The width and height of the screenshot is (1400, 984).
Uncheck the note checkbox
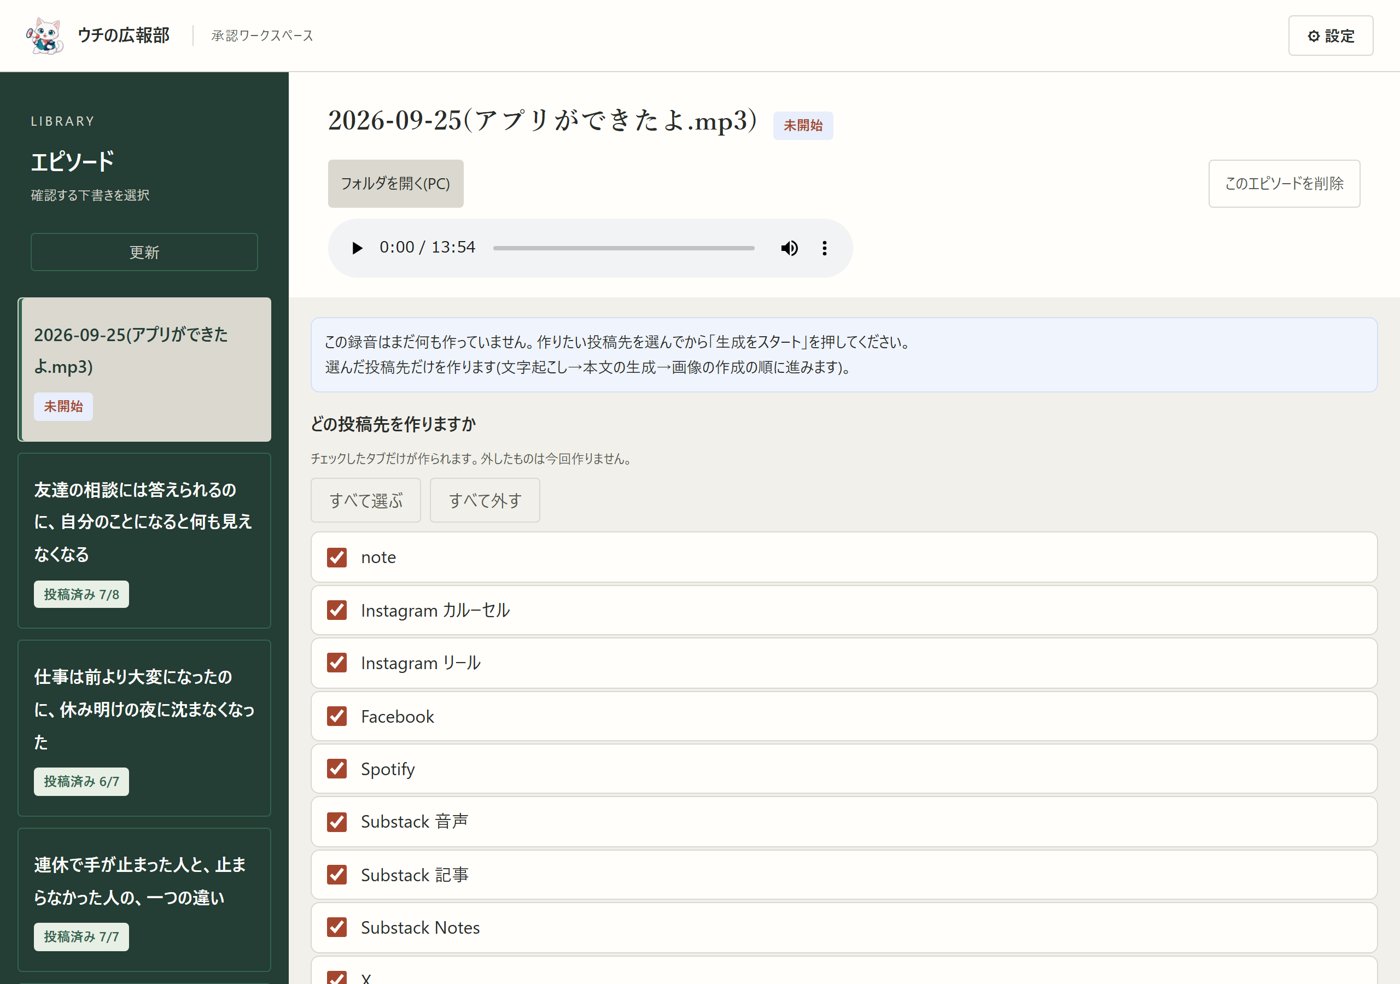[337, 558]
